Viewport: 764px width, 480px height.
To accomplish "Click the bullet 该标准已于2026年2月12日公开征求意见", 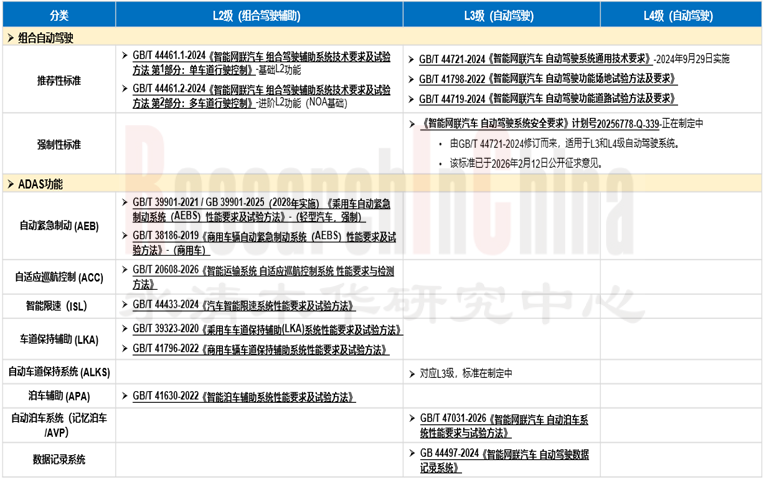I will pyautogui.click(x=525, y=163).
